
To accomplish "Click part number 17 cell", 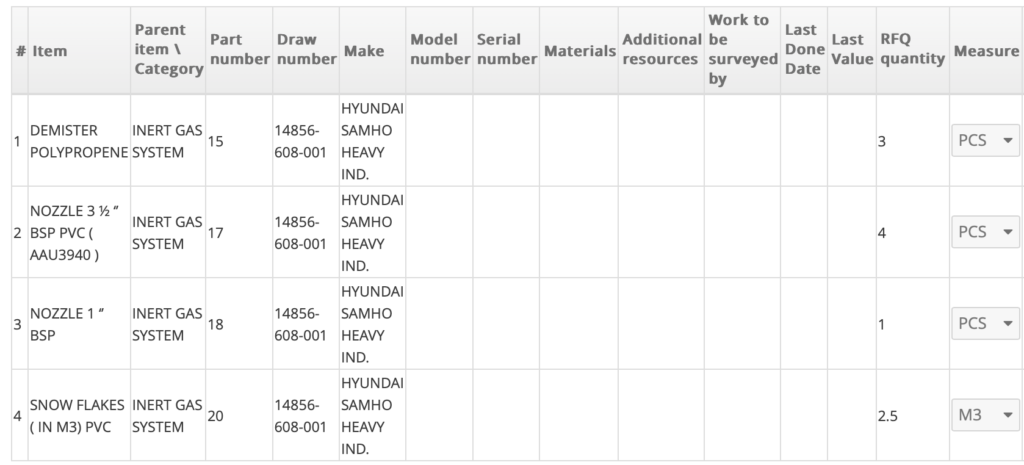I will [216, 232].
